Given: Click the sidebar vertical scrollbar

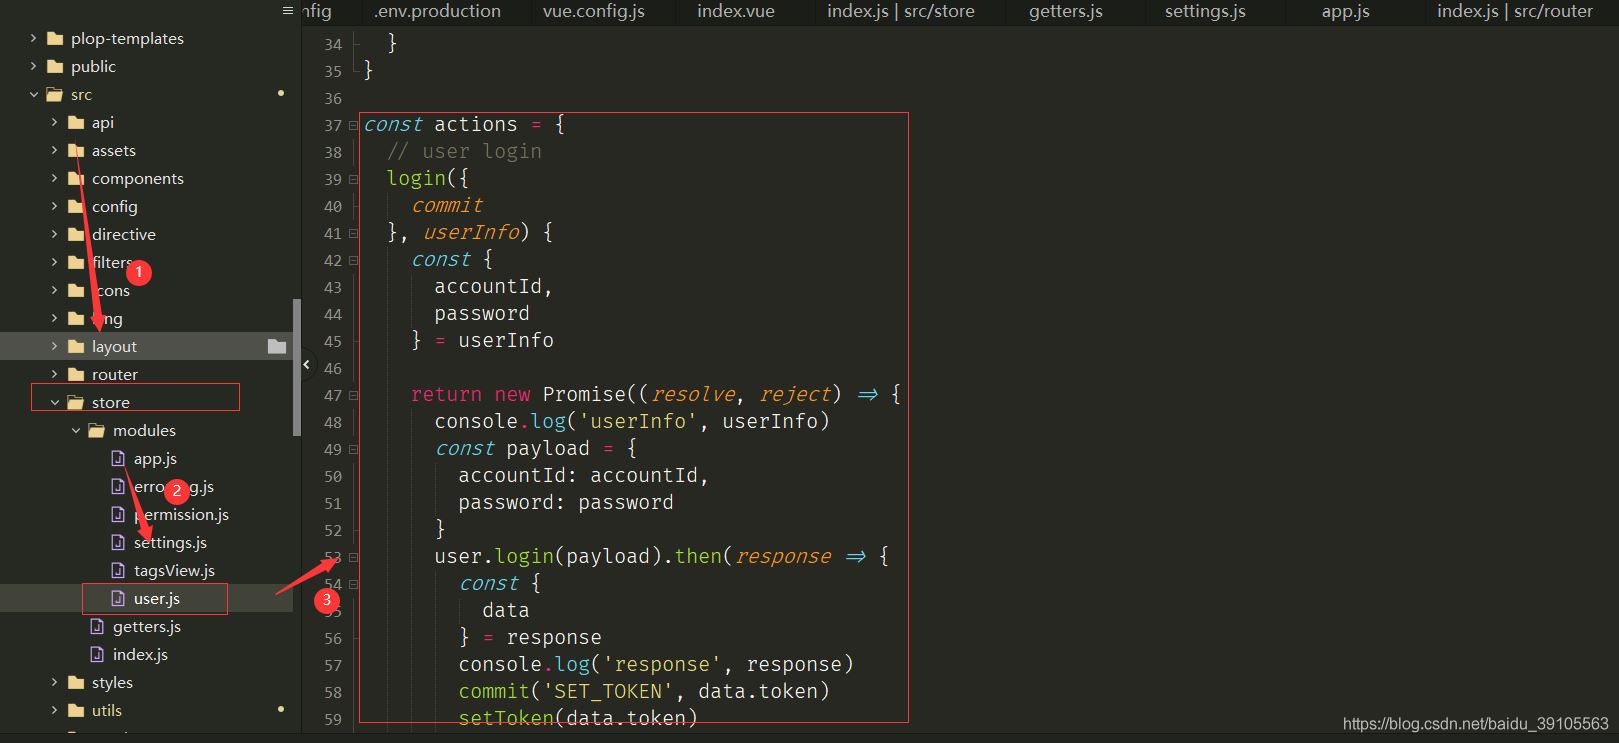Looking at the screenshot, I should point(296,367).
